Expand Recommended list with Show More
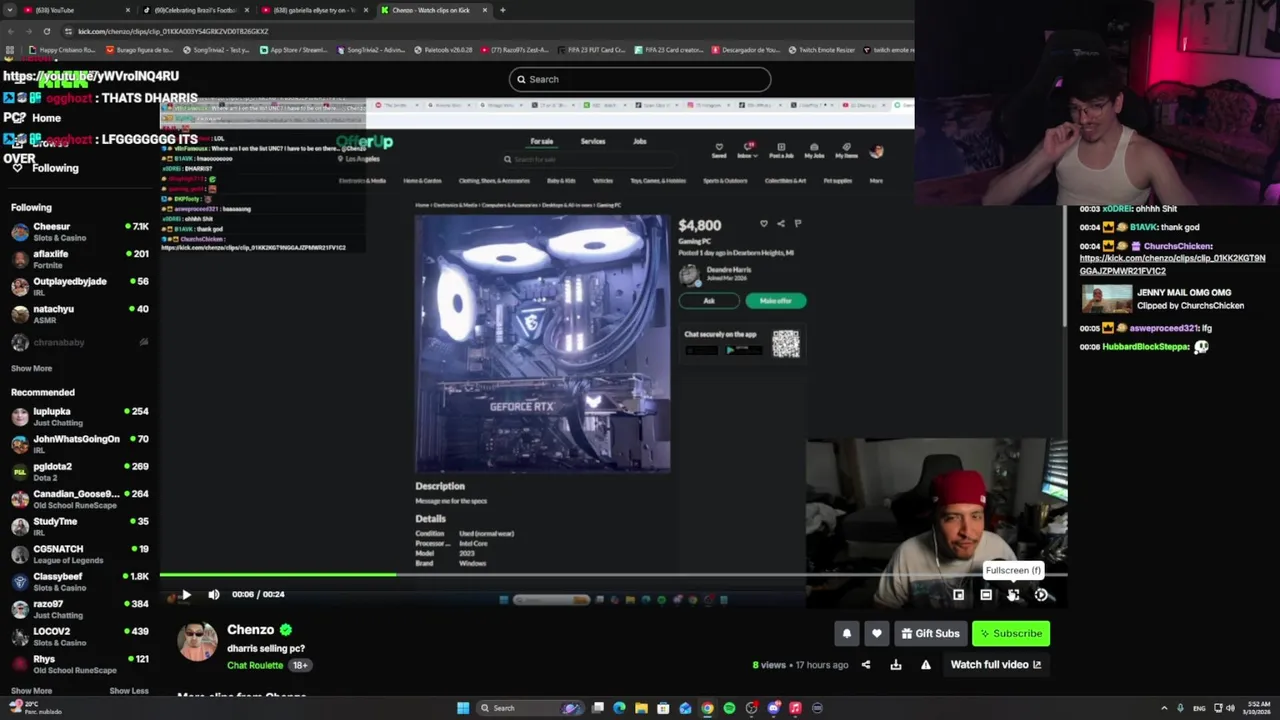This screenshot has height=720, width=1280. 31,690
